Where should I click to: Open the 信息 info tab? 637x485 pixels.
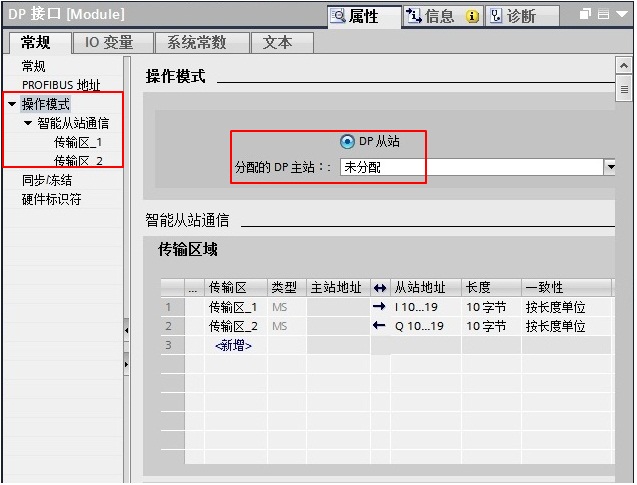point(444,17)
